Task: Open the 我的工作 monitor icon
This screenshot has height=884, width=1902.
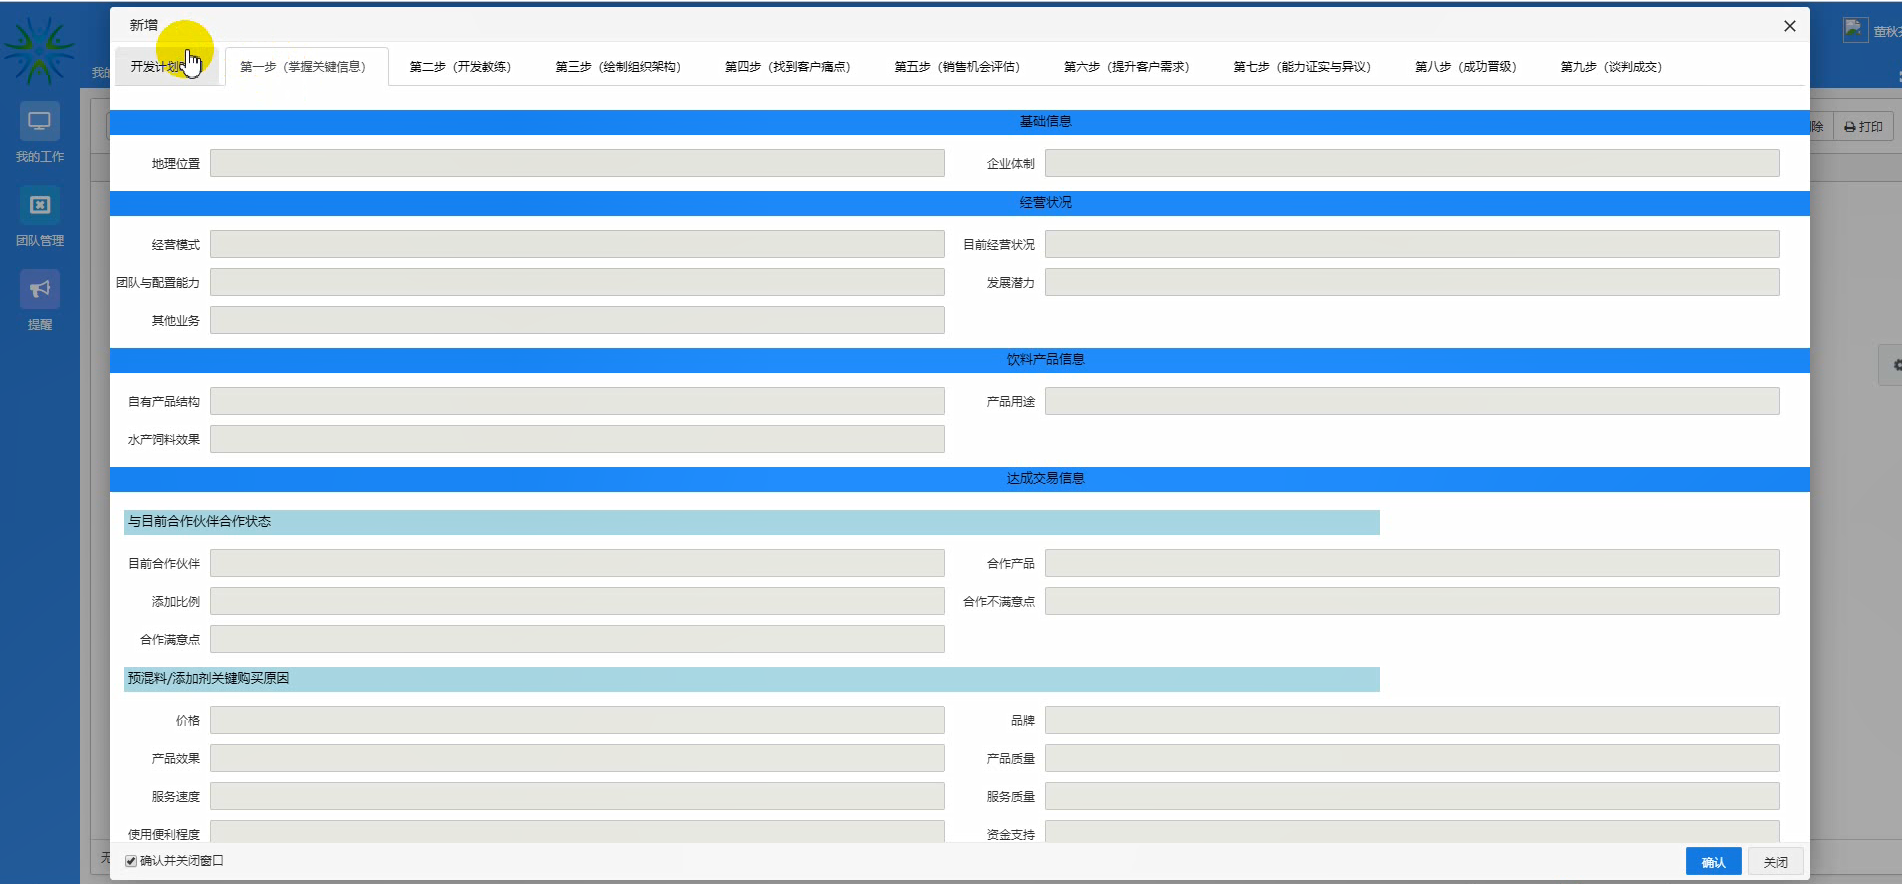Action: 39,122
